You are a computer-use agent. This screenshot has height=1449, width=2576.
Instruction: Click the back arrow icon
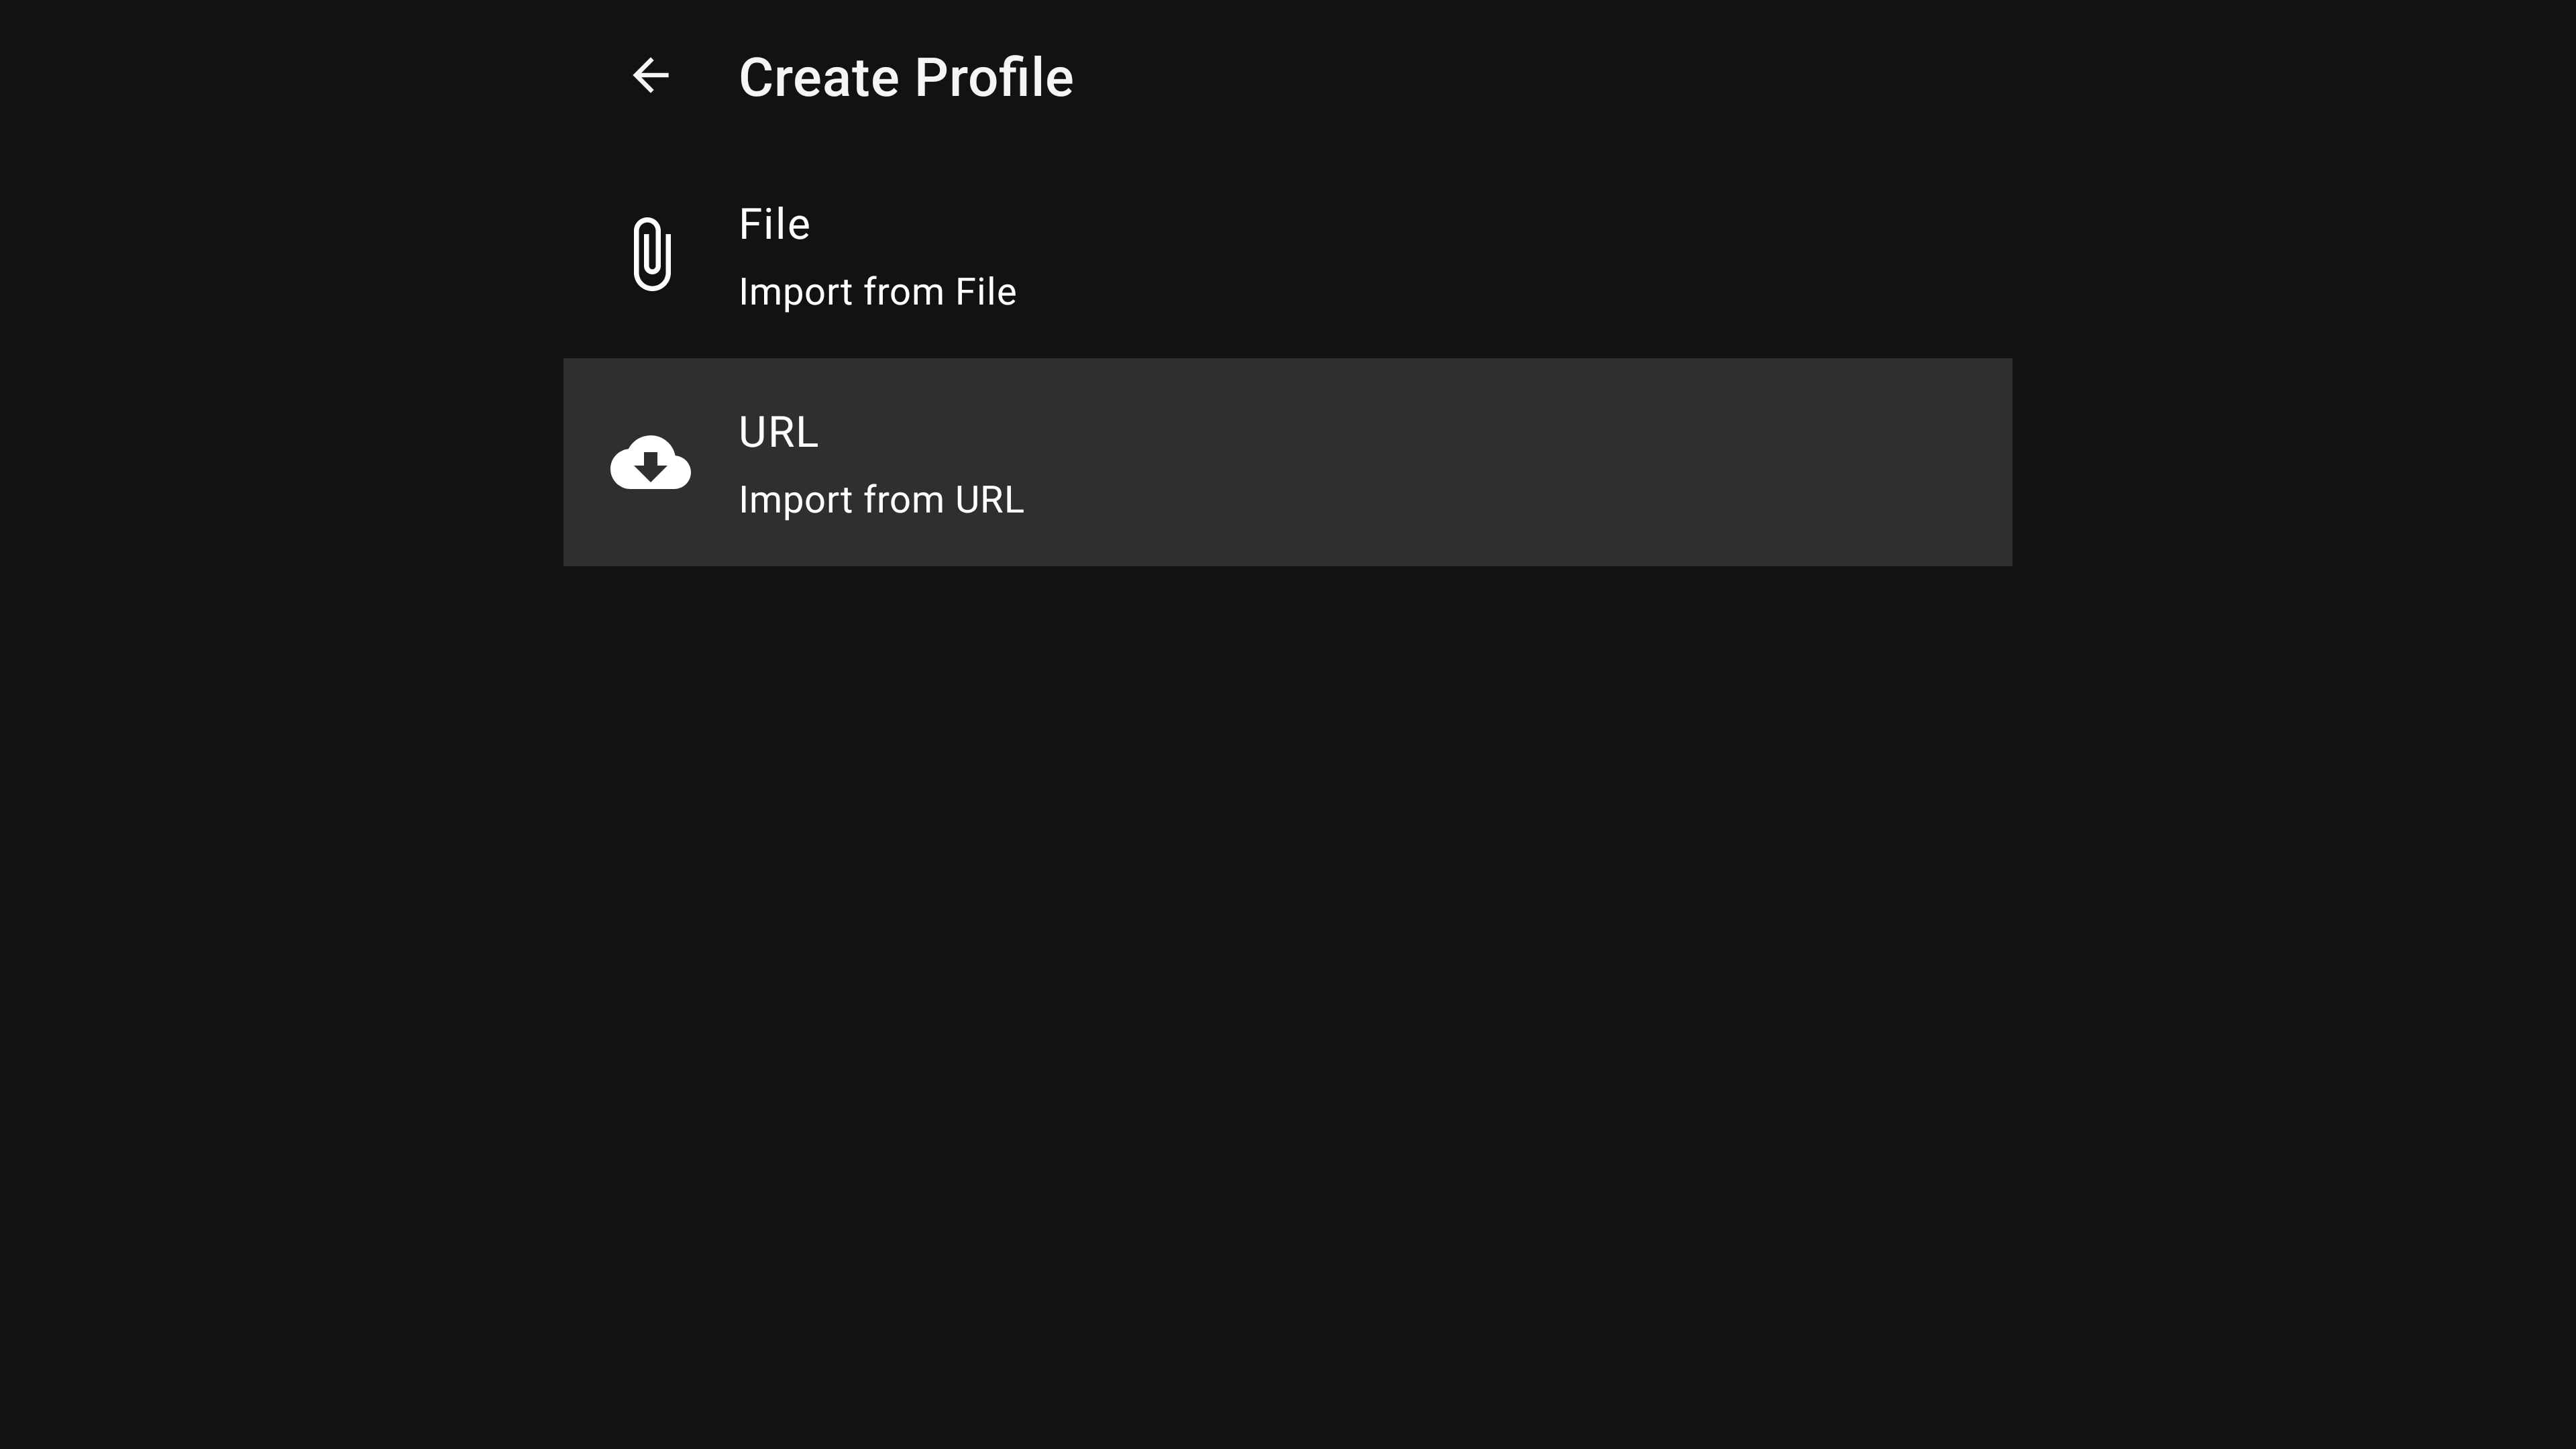651,76
